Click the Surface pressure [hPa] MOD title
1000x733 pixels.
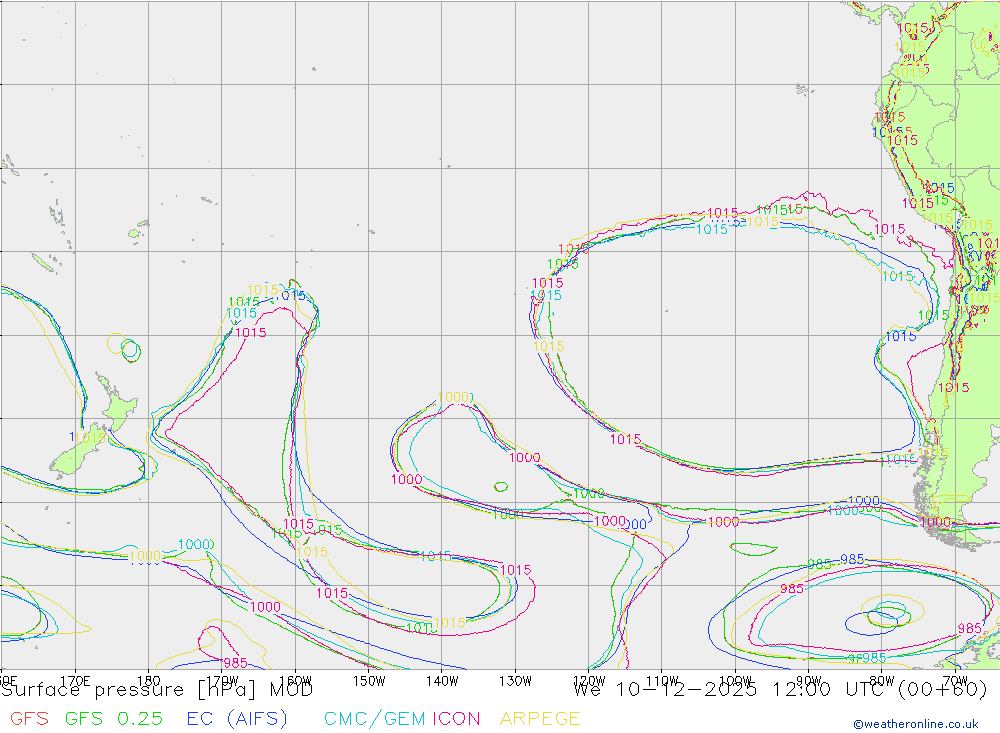(x=157, y=690)
